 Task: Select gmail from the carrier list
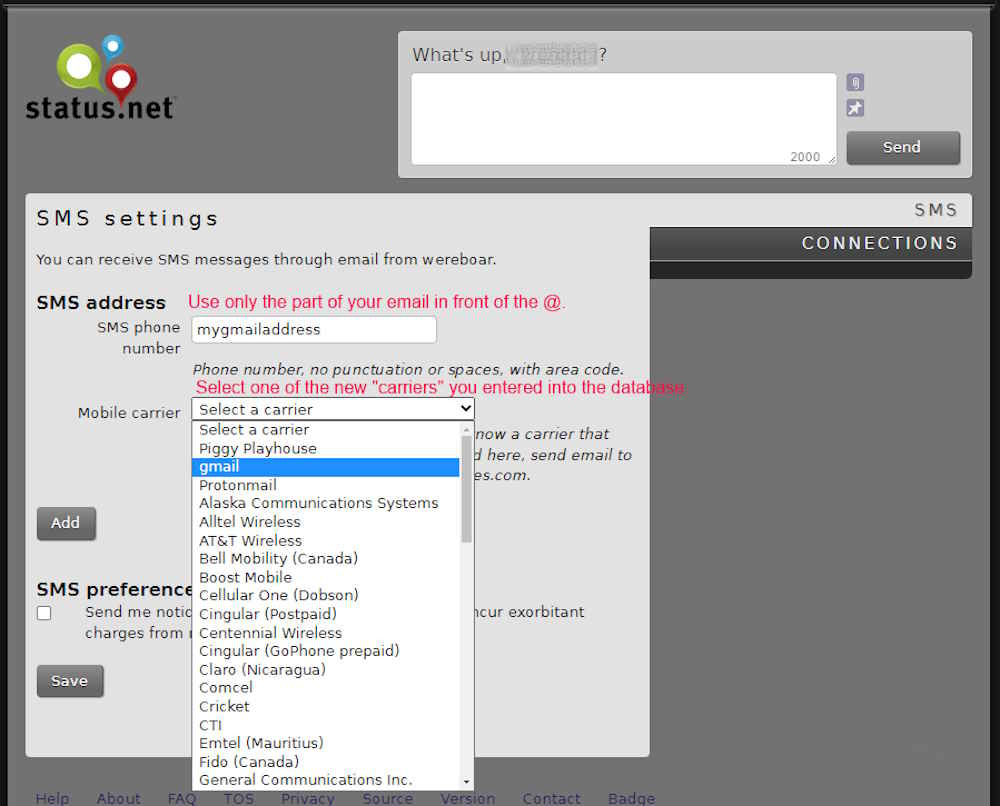pos(325,467)
